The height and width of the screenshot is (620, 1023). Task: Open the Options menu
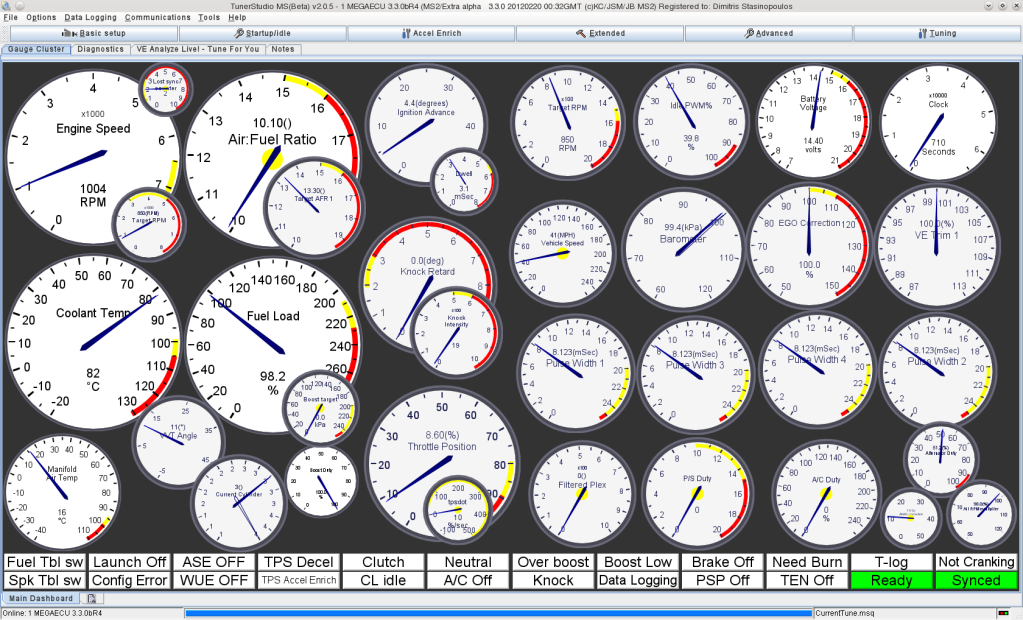pyautogui.click(x=41, y=18)
